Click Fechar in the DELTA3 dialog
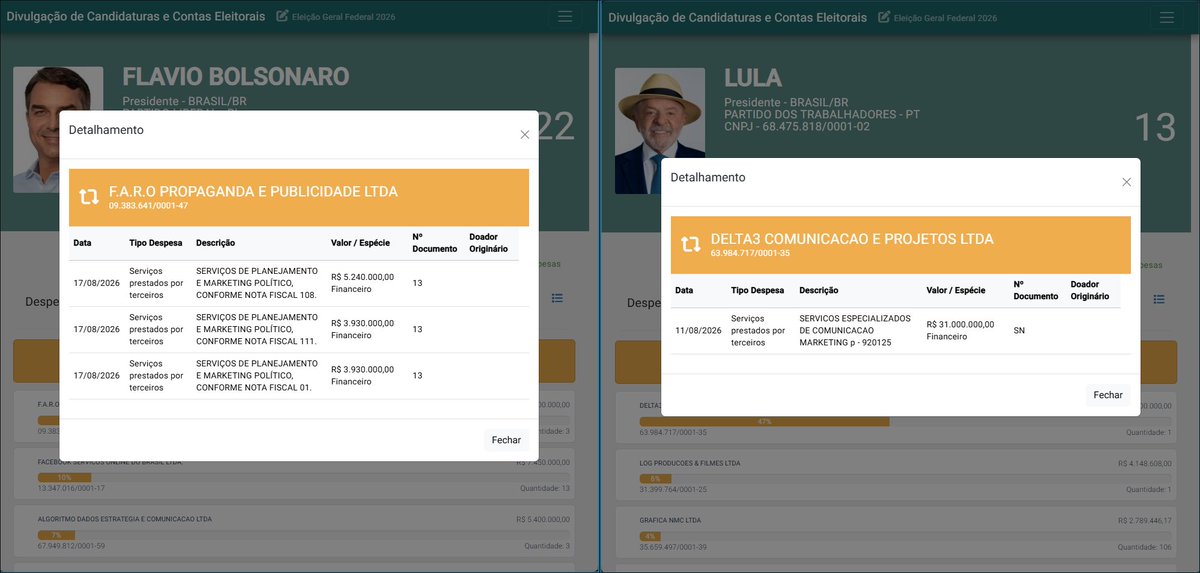 click(1108, 395)
